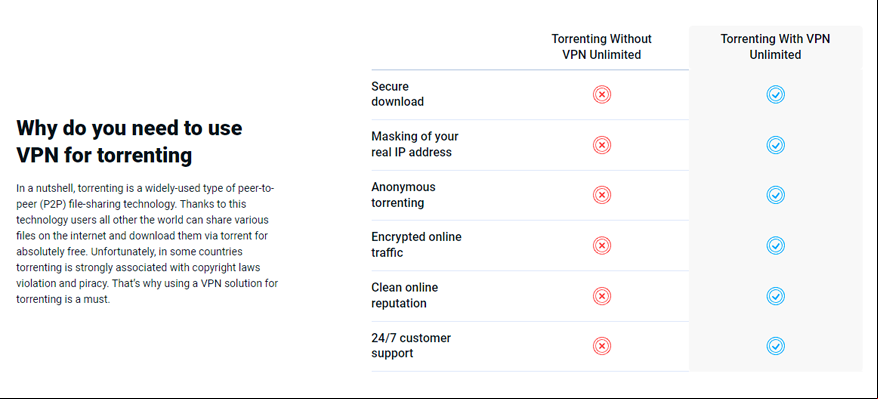Click the Encrypted online traffic row label
878x399 pixels.
point(416,245)
